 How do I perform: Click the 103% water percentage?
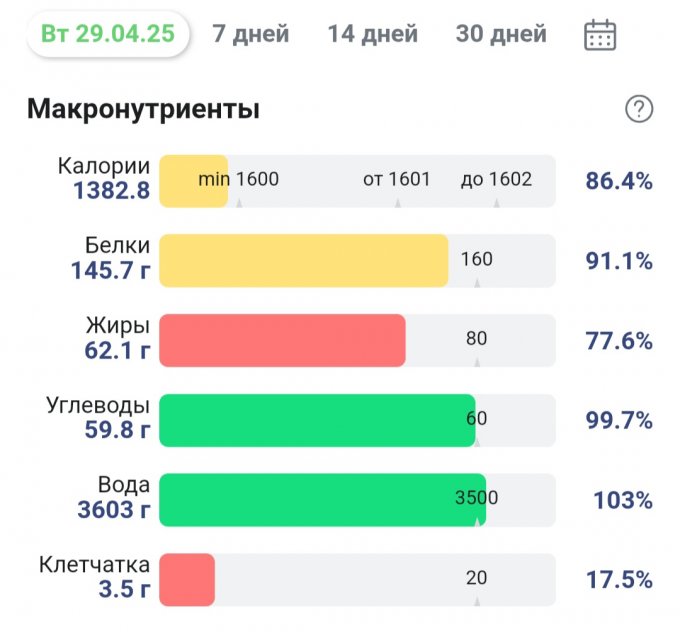(x=622, y=499)
